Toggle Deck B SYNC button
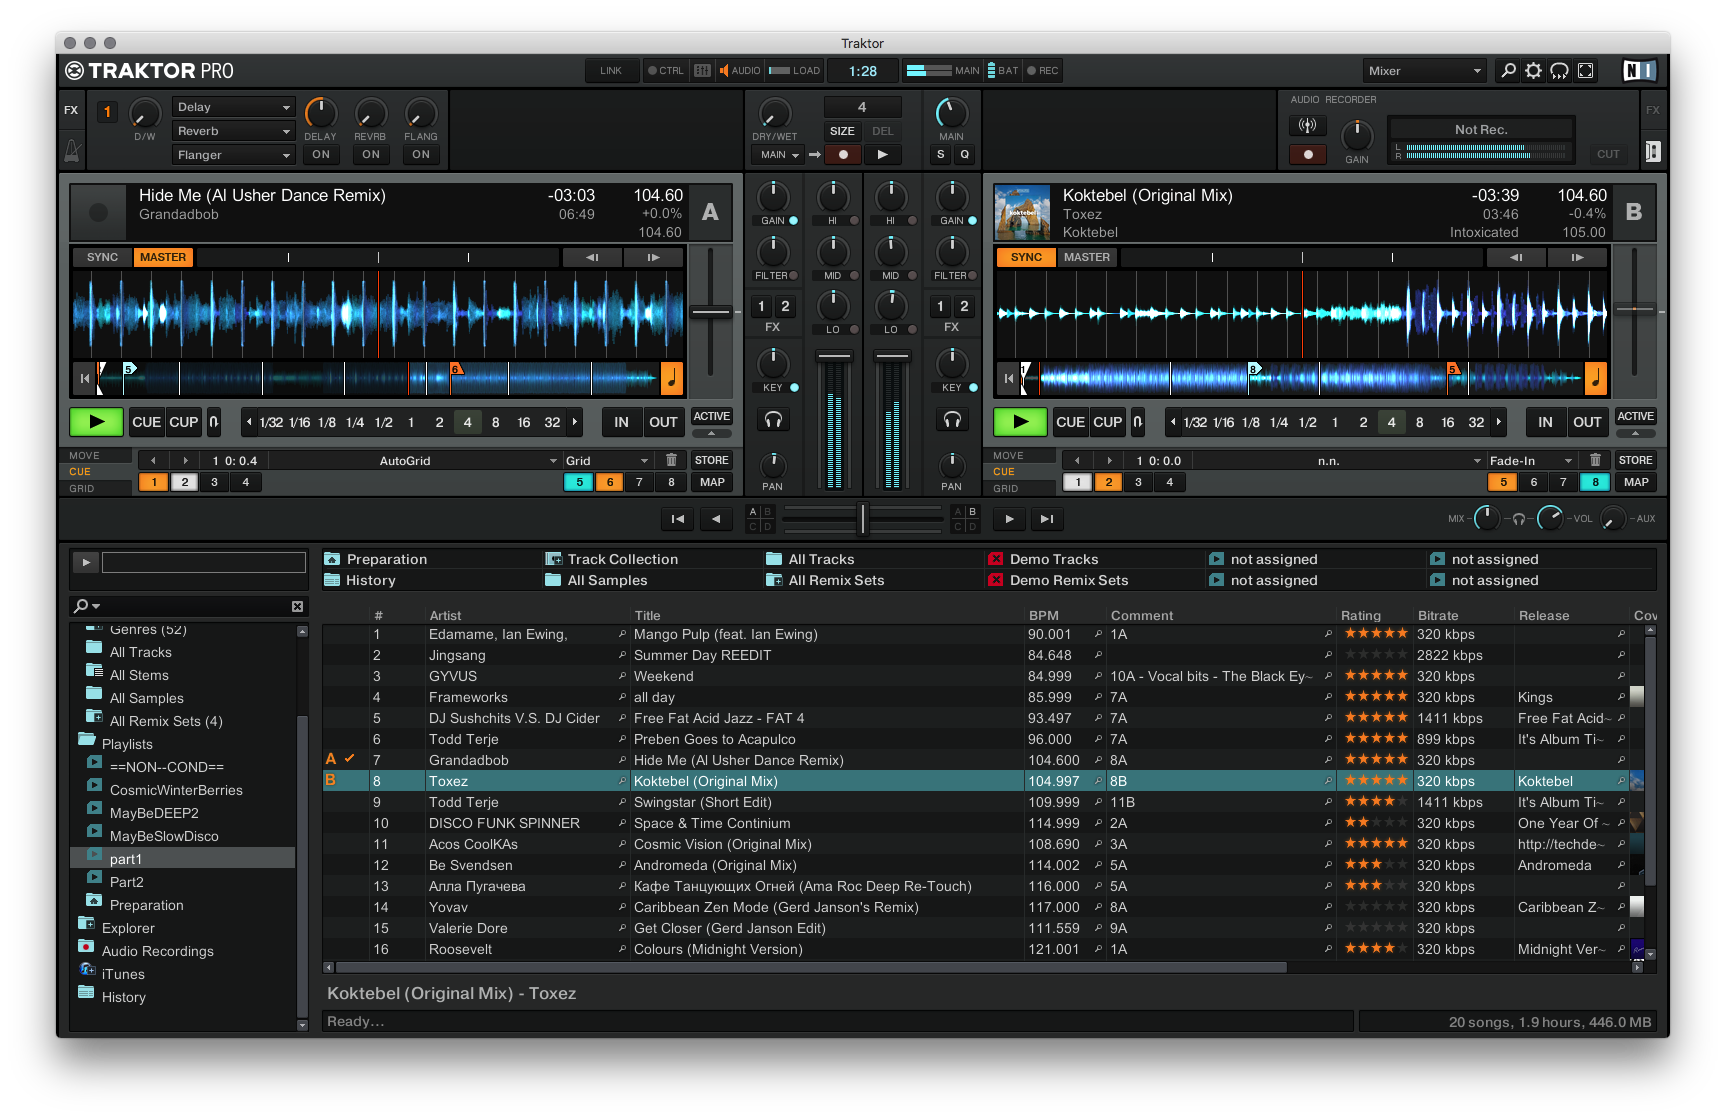The height and width of the screenshot is (1118, 1726). click(x=1026, y=257)
